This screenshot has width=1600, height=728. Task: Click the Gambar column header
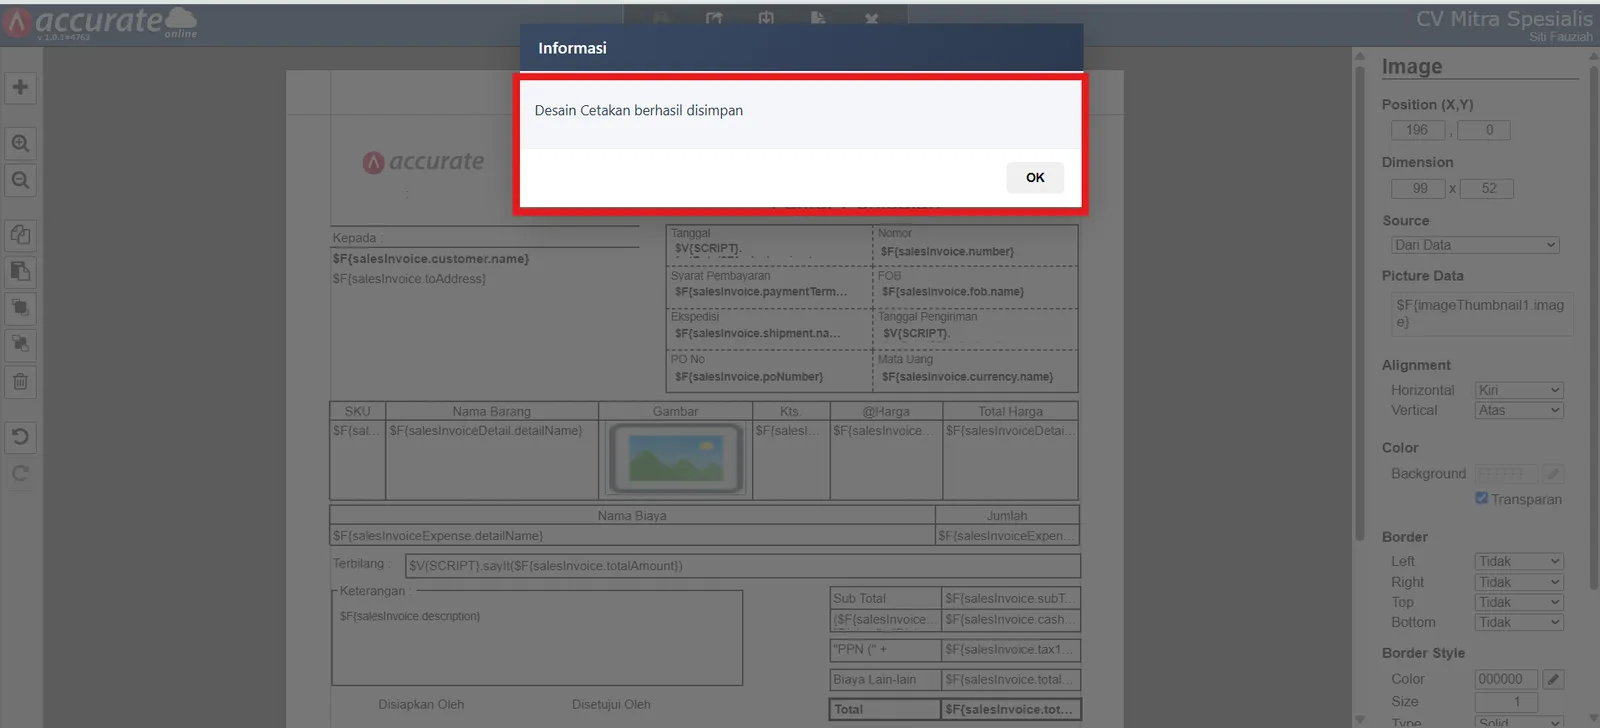676,411
